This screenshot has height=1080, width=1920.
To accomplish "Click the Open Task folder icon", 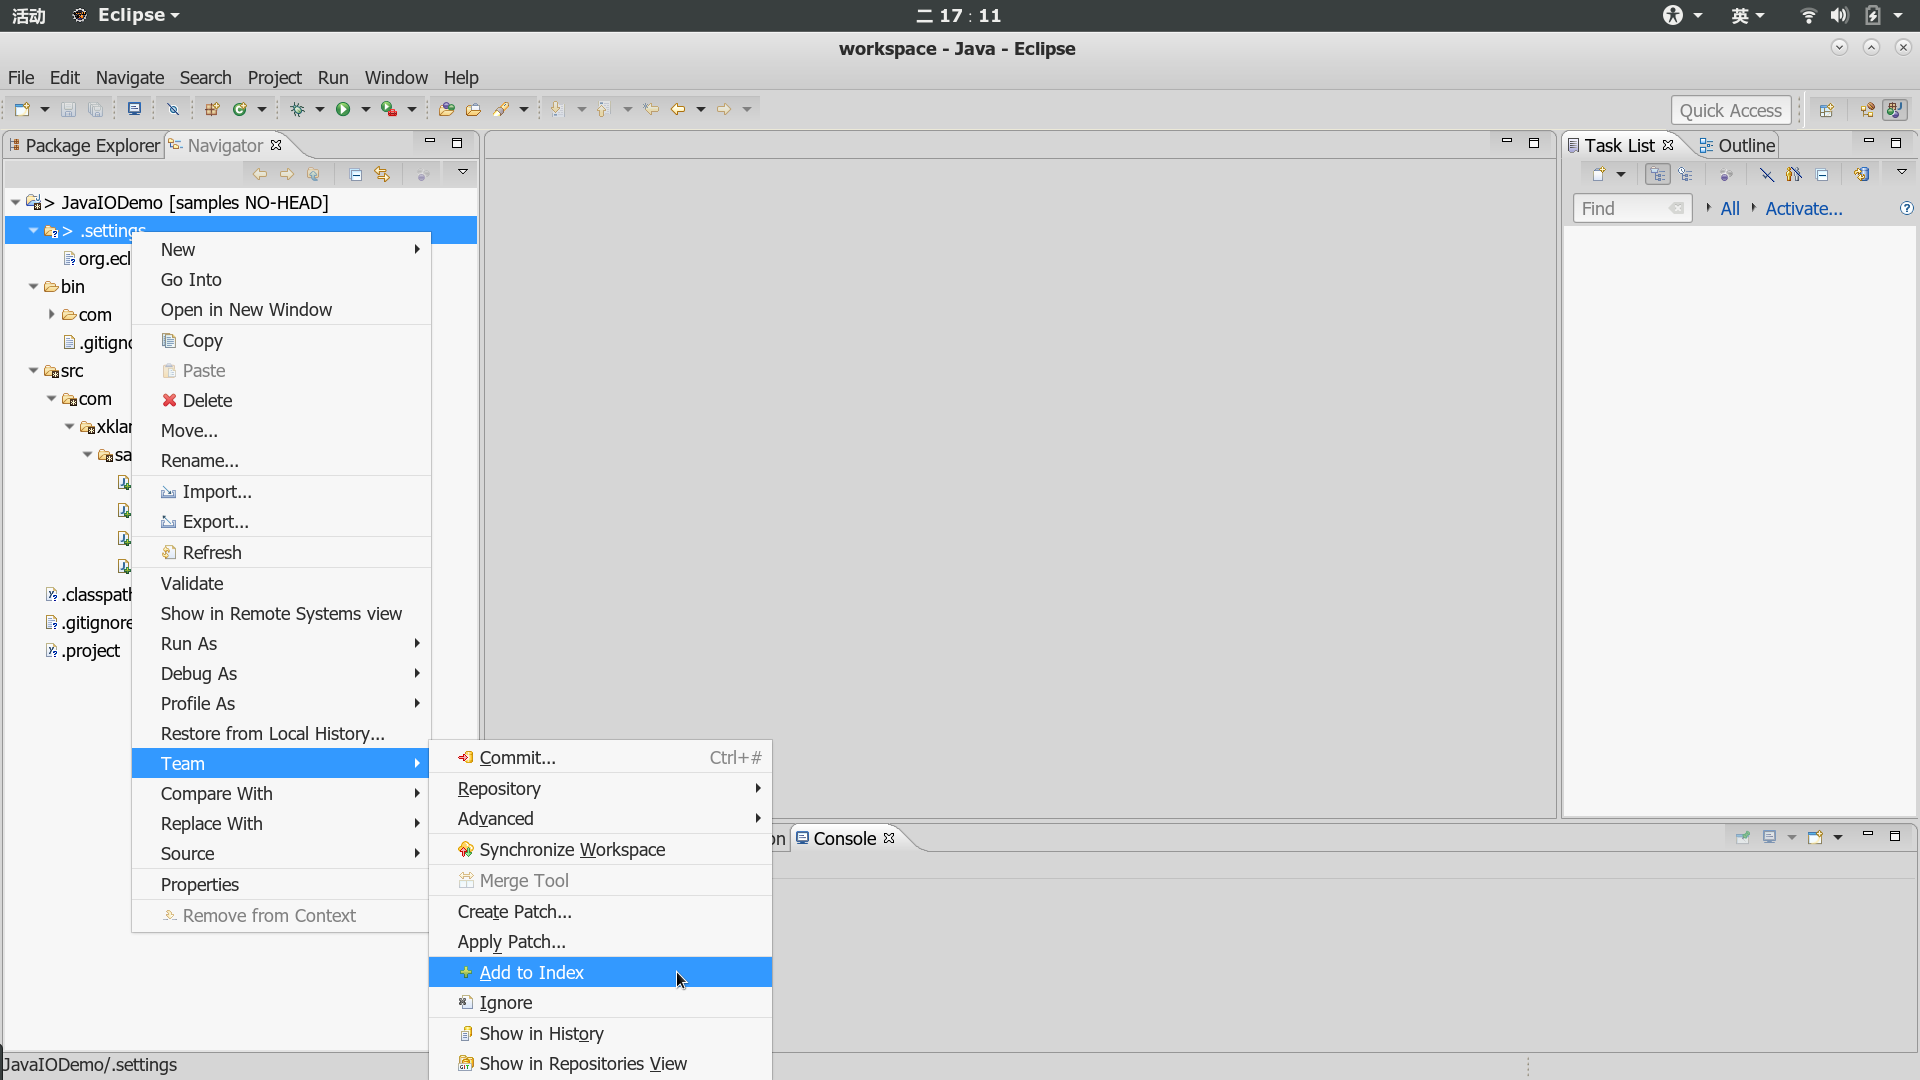I will (473, 109).
